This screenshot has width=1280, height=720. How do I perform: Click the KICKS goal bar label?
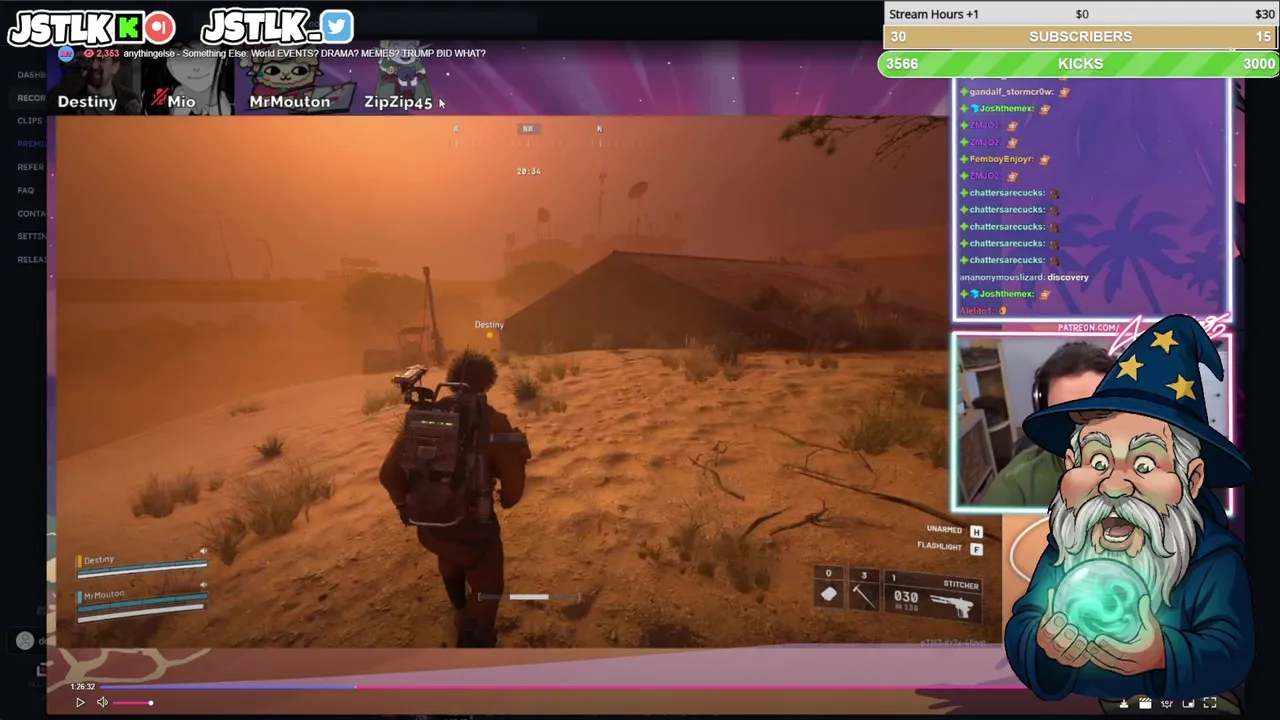pyautogui.click(x=1080, y=63)
